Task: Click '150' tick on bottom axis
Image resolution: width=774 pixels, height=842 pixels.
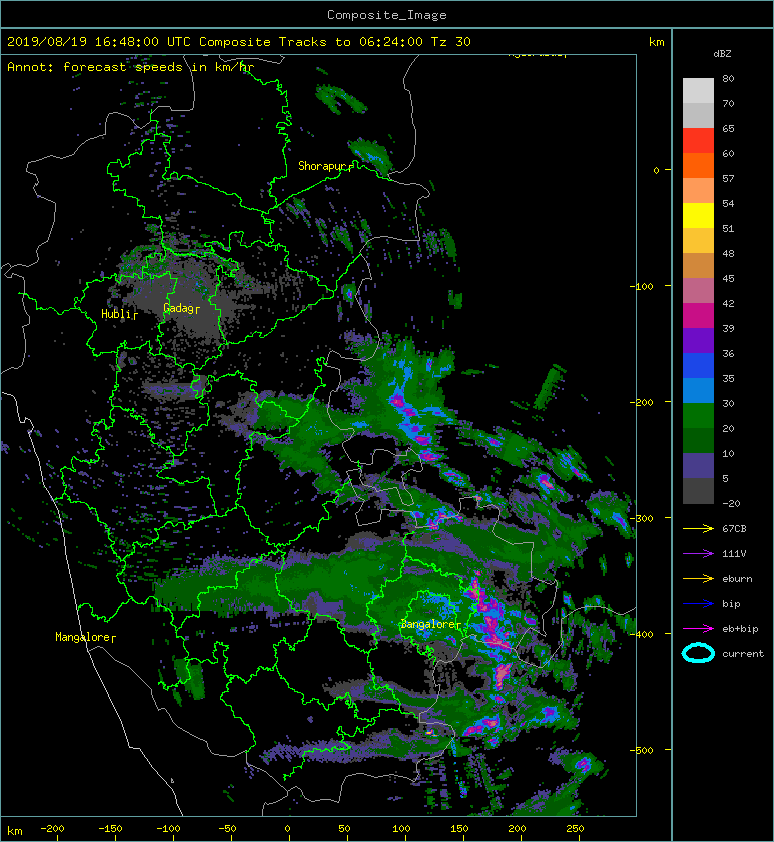Action: click(x=459, y=829)
